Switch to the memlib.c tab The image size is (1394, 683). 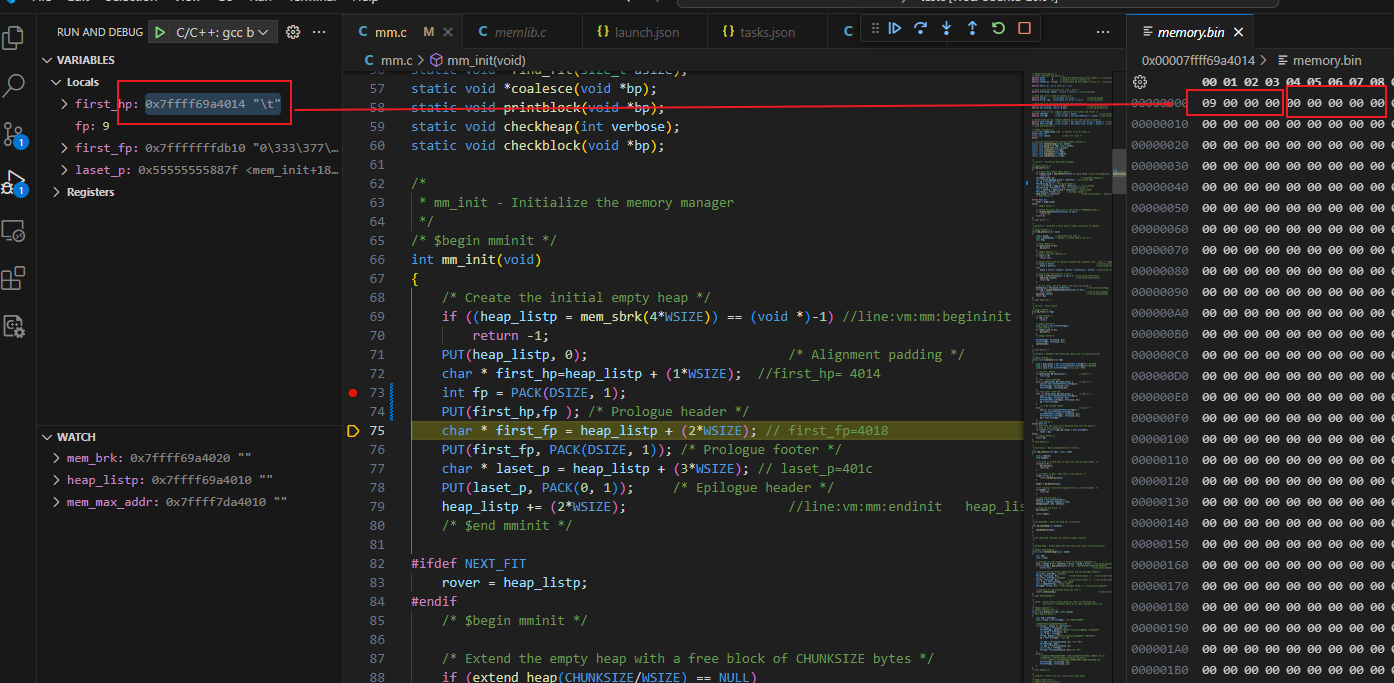[x=519, y=32]
